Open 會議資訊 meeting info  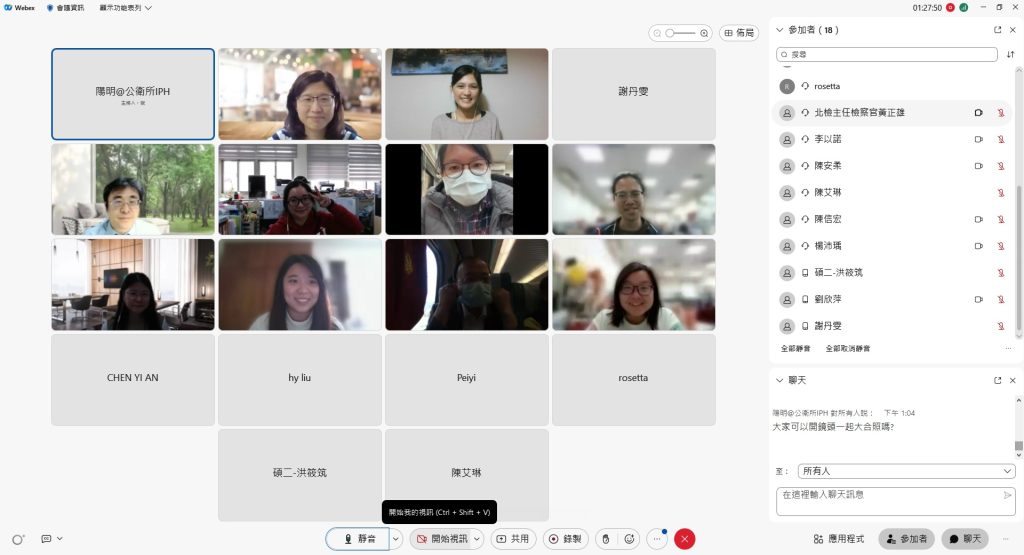click(68, 8)
